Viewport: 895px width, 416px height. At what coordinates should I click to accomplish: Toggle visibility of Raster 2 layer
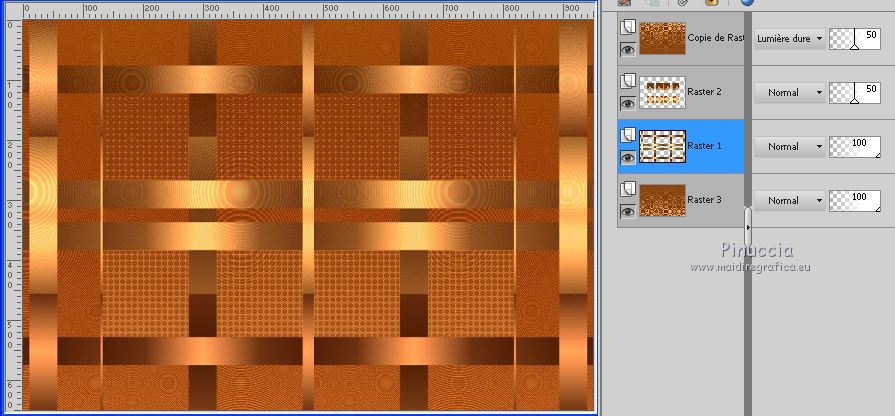628,103
